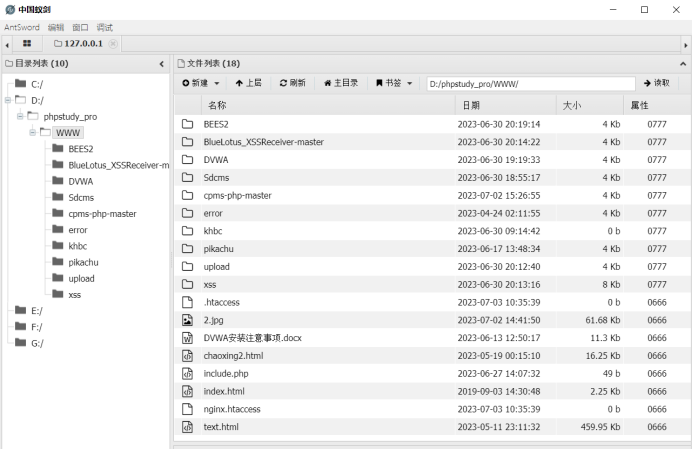This screenshot has width=692, height=450.
Task: Click DVWA安装注意事项.docx Word icon
Action: click(188, 338)
